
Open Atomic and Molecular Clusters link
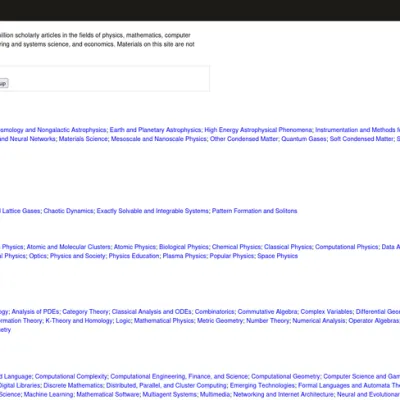pyautogui.click(x=69, y=247)
